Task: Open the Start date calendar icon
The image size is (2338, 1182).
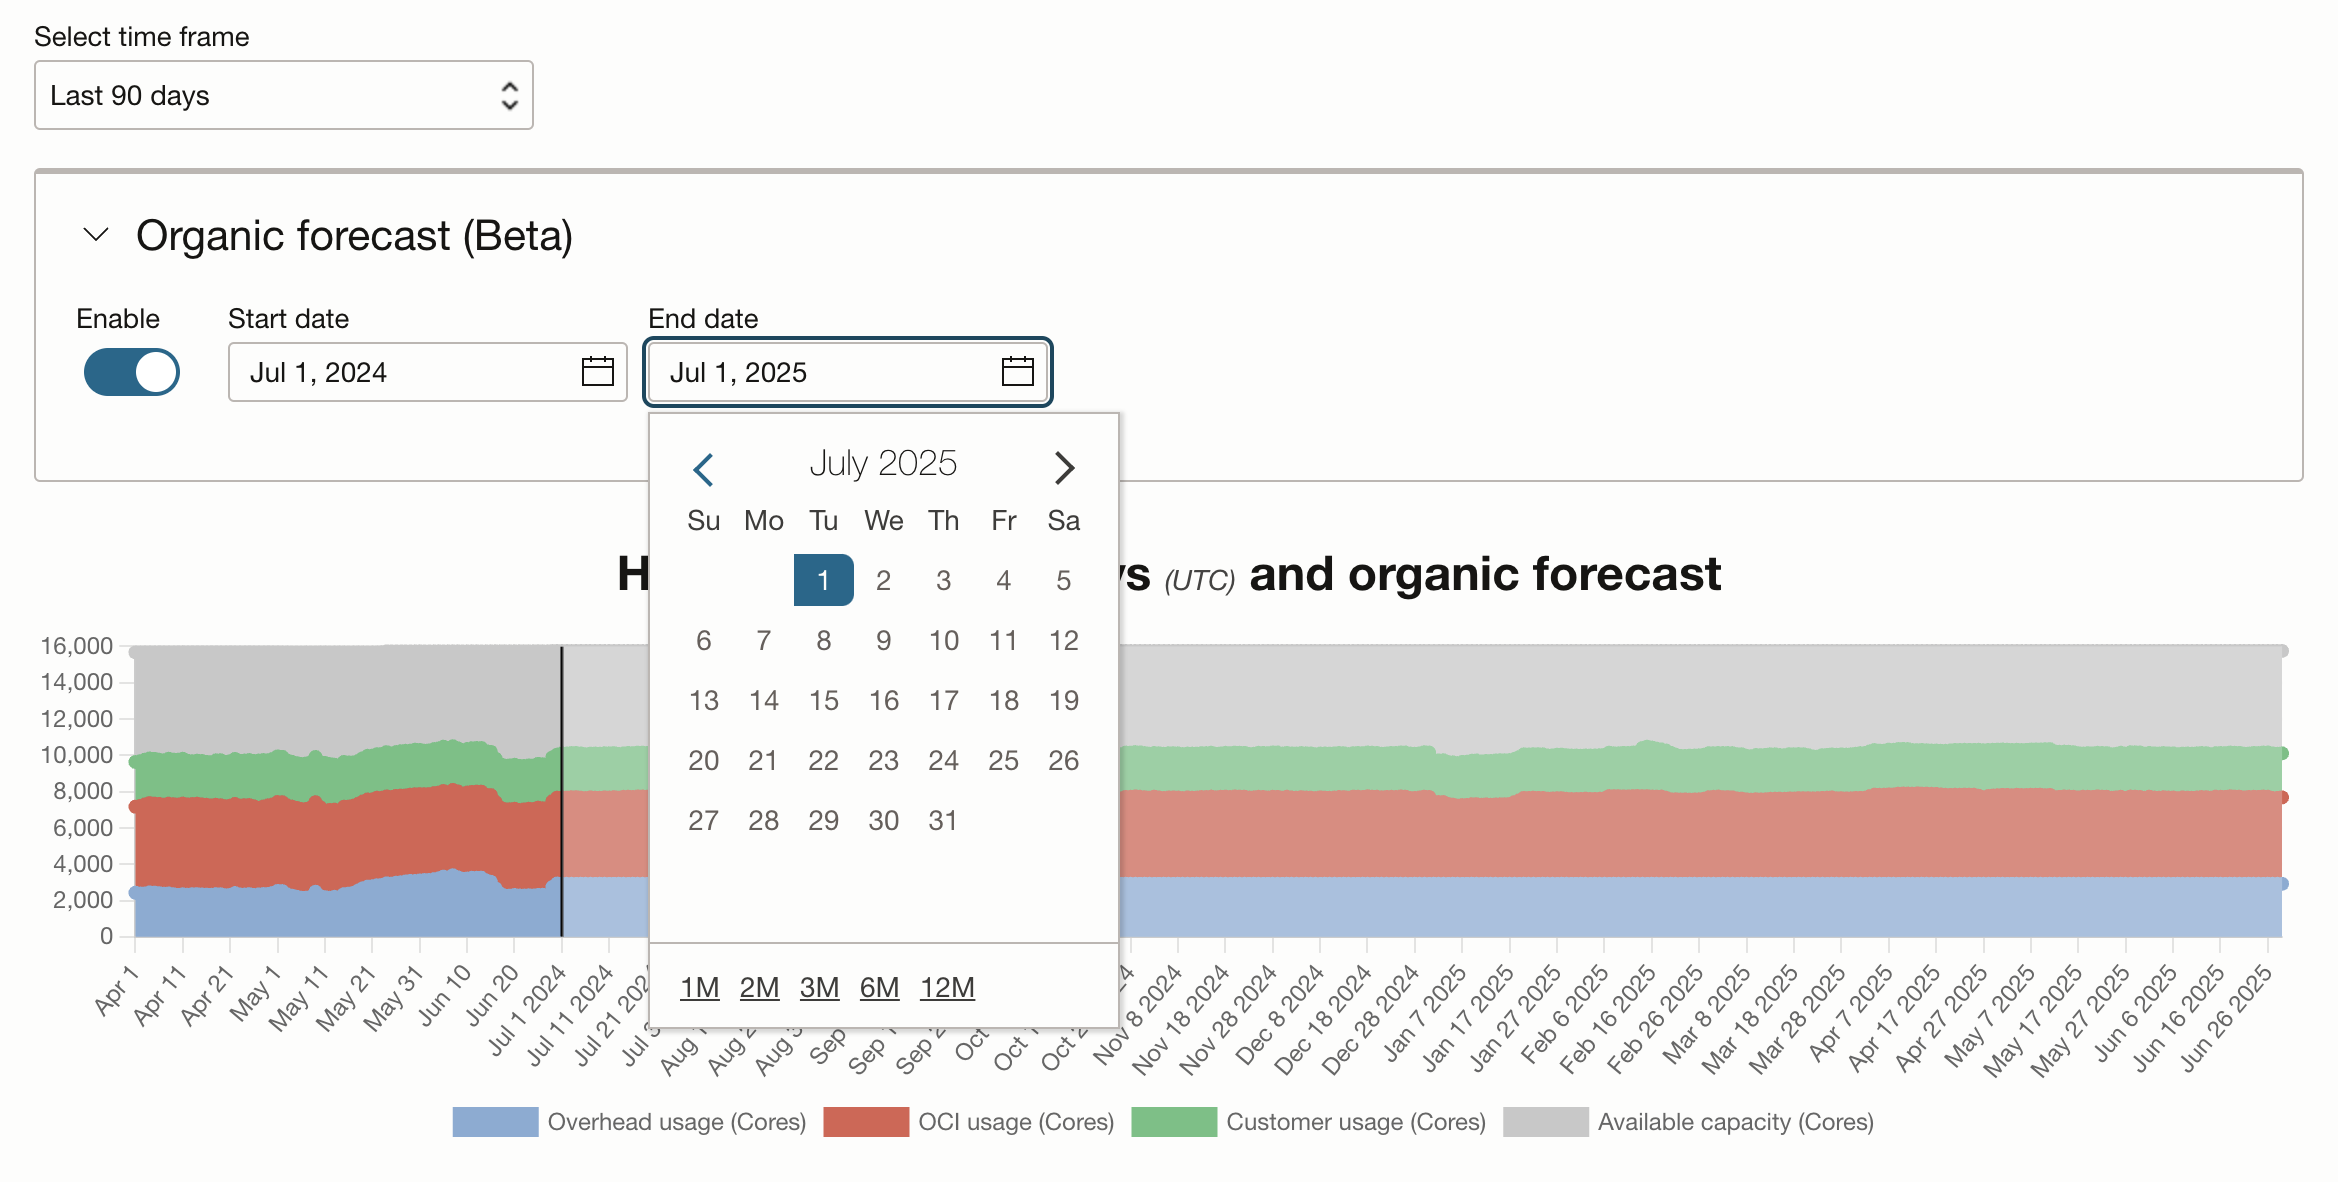Action: (597, 371)
